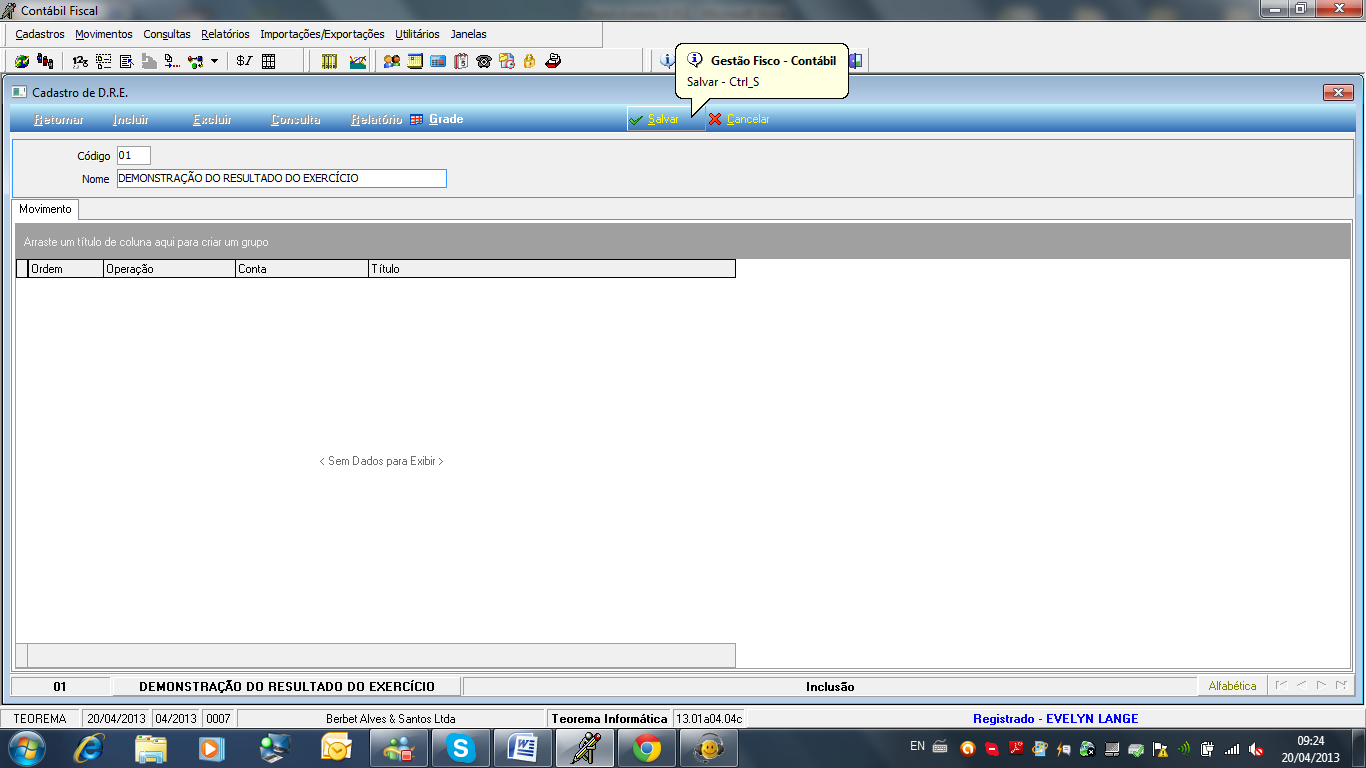
Task: Click the dollar sign $I toolbar icon
Action: [245, 61]
